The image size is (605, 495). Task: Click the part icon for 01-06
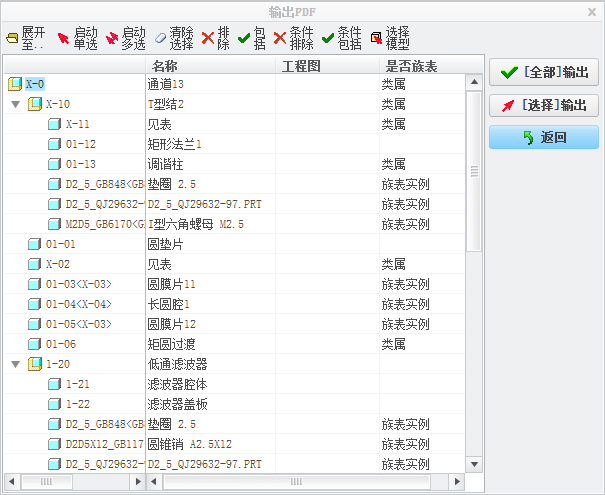34,344
